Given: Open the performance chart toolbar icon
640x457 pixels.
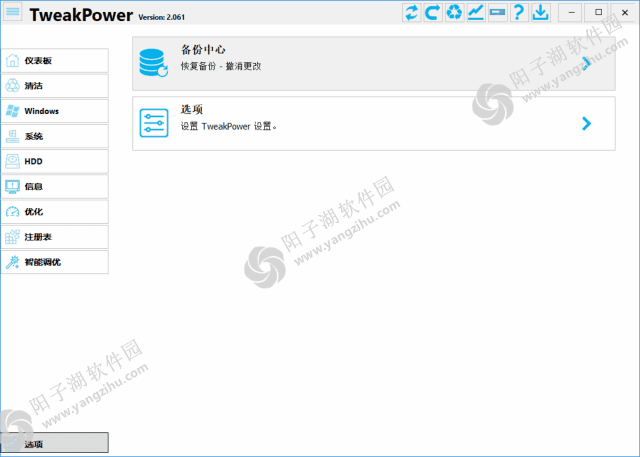Looking at the screenshot, I should tap(476, 12).
